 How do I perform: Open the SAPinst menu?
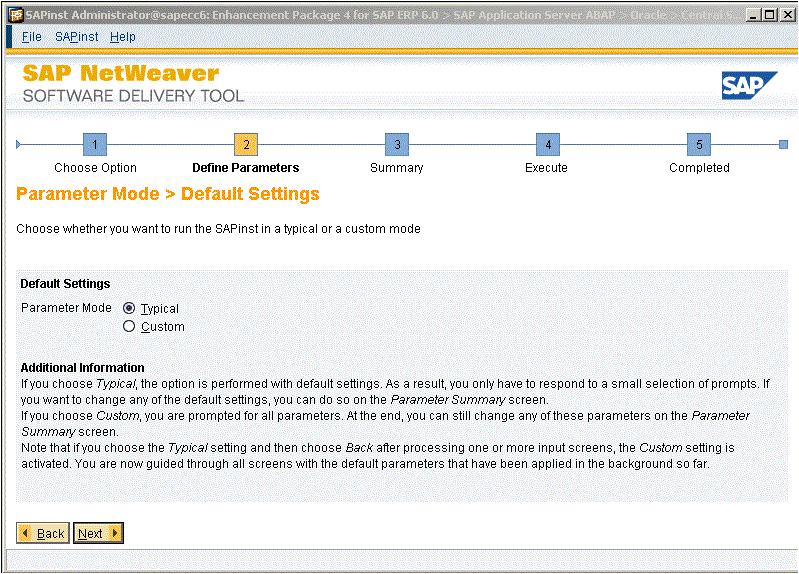[x=76, y=37]
